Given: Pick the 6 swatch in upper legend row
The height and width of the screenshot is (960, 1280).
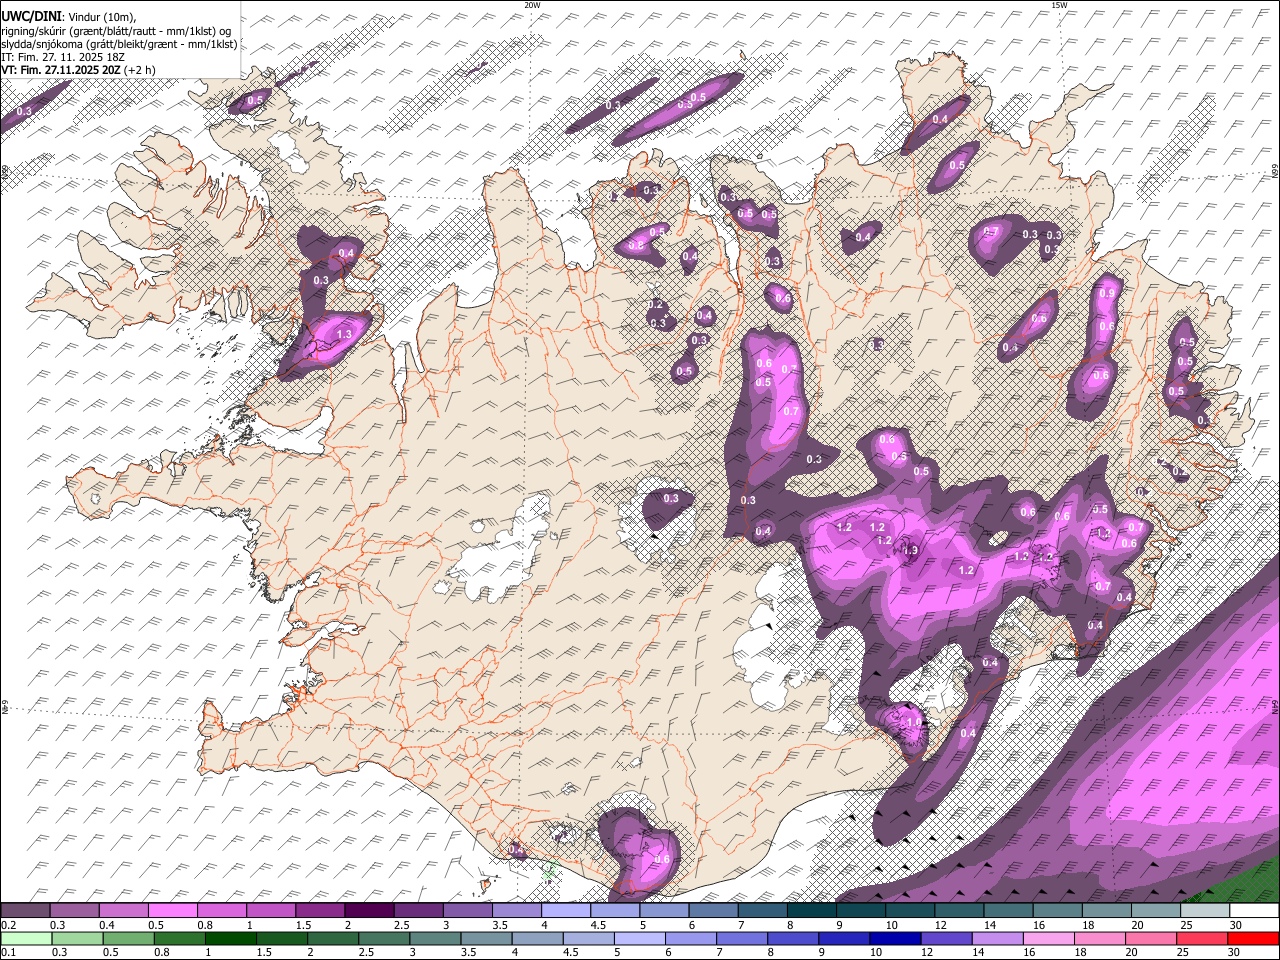Looking at the screenshot, I should 712,911.
